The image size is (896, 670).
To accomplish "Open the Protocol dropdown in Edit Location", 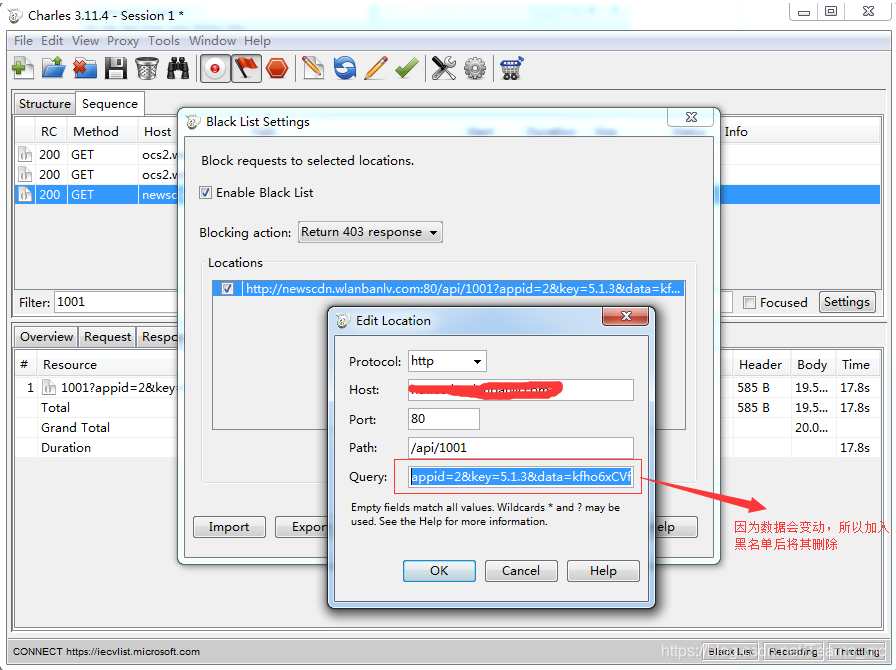I will pos(447,361).
